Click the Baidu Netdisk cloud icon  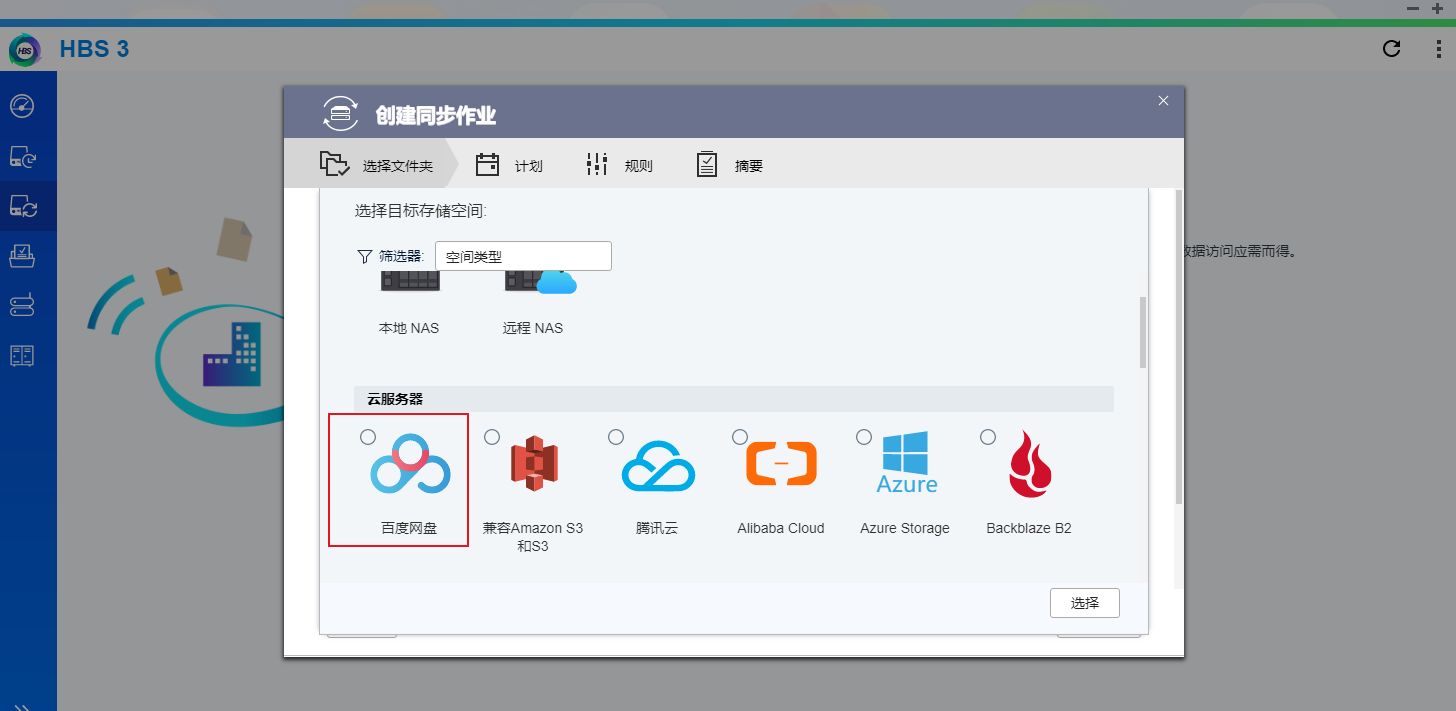coord(410,465)
